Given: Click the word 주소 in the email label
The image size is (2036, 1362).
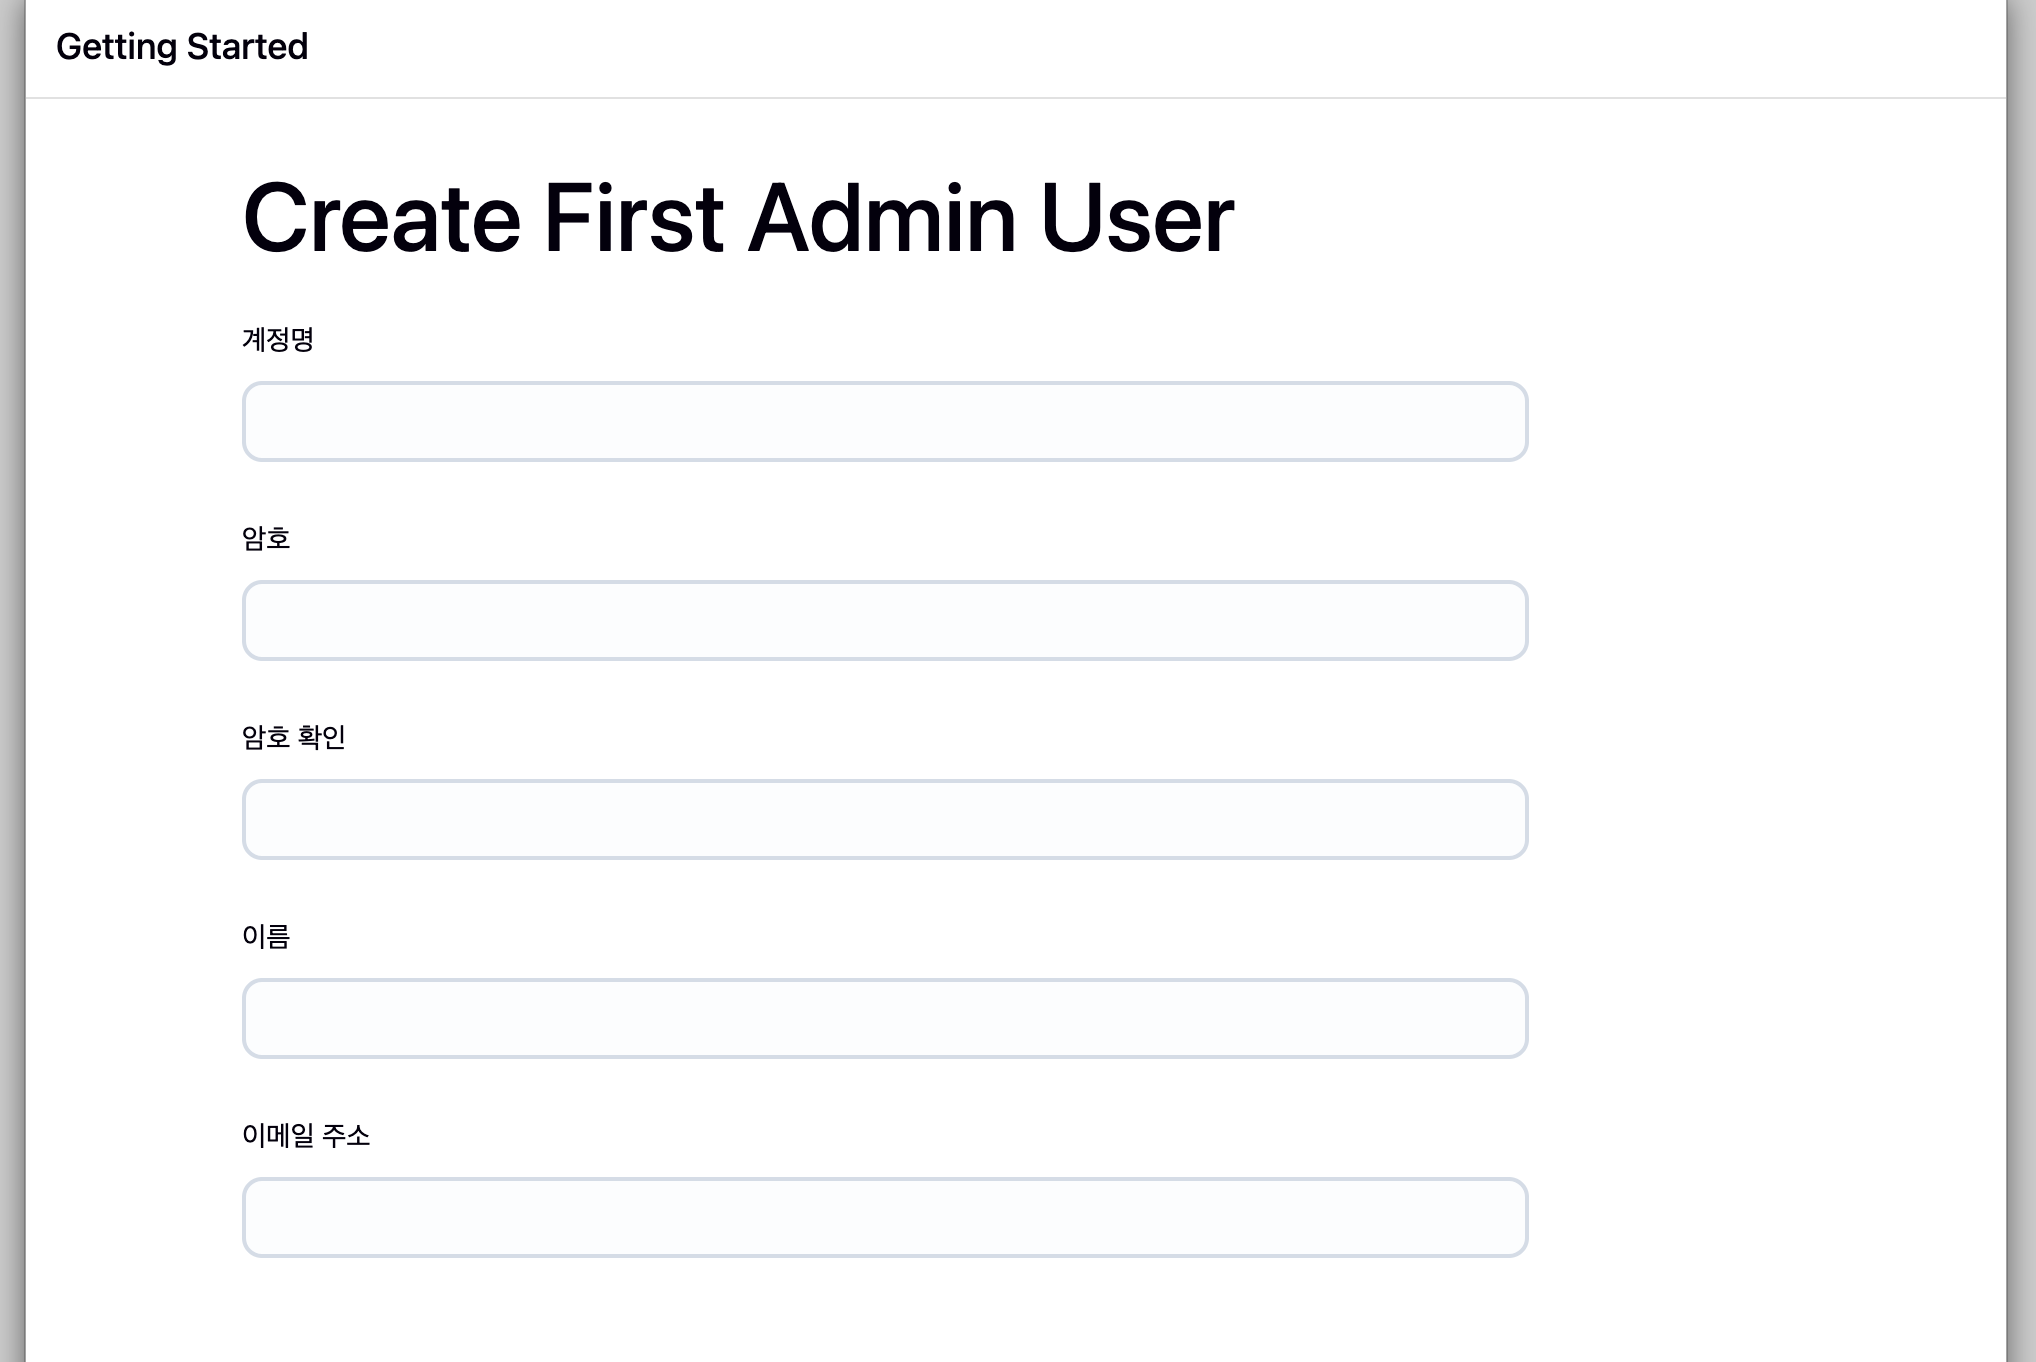Looking at the screenshot, I should coord(346,1136).
